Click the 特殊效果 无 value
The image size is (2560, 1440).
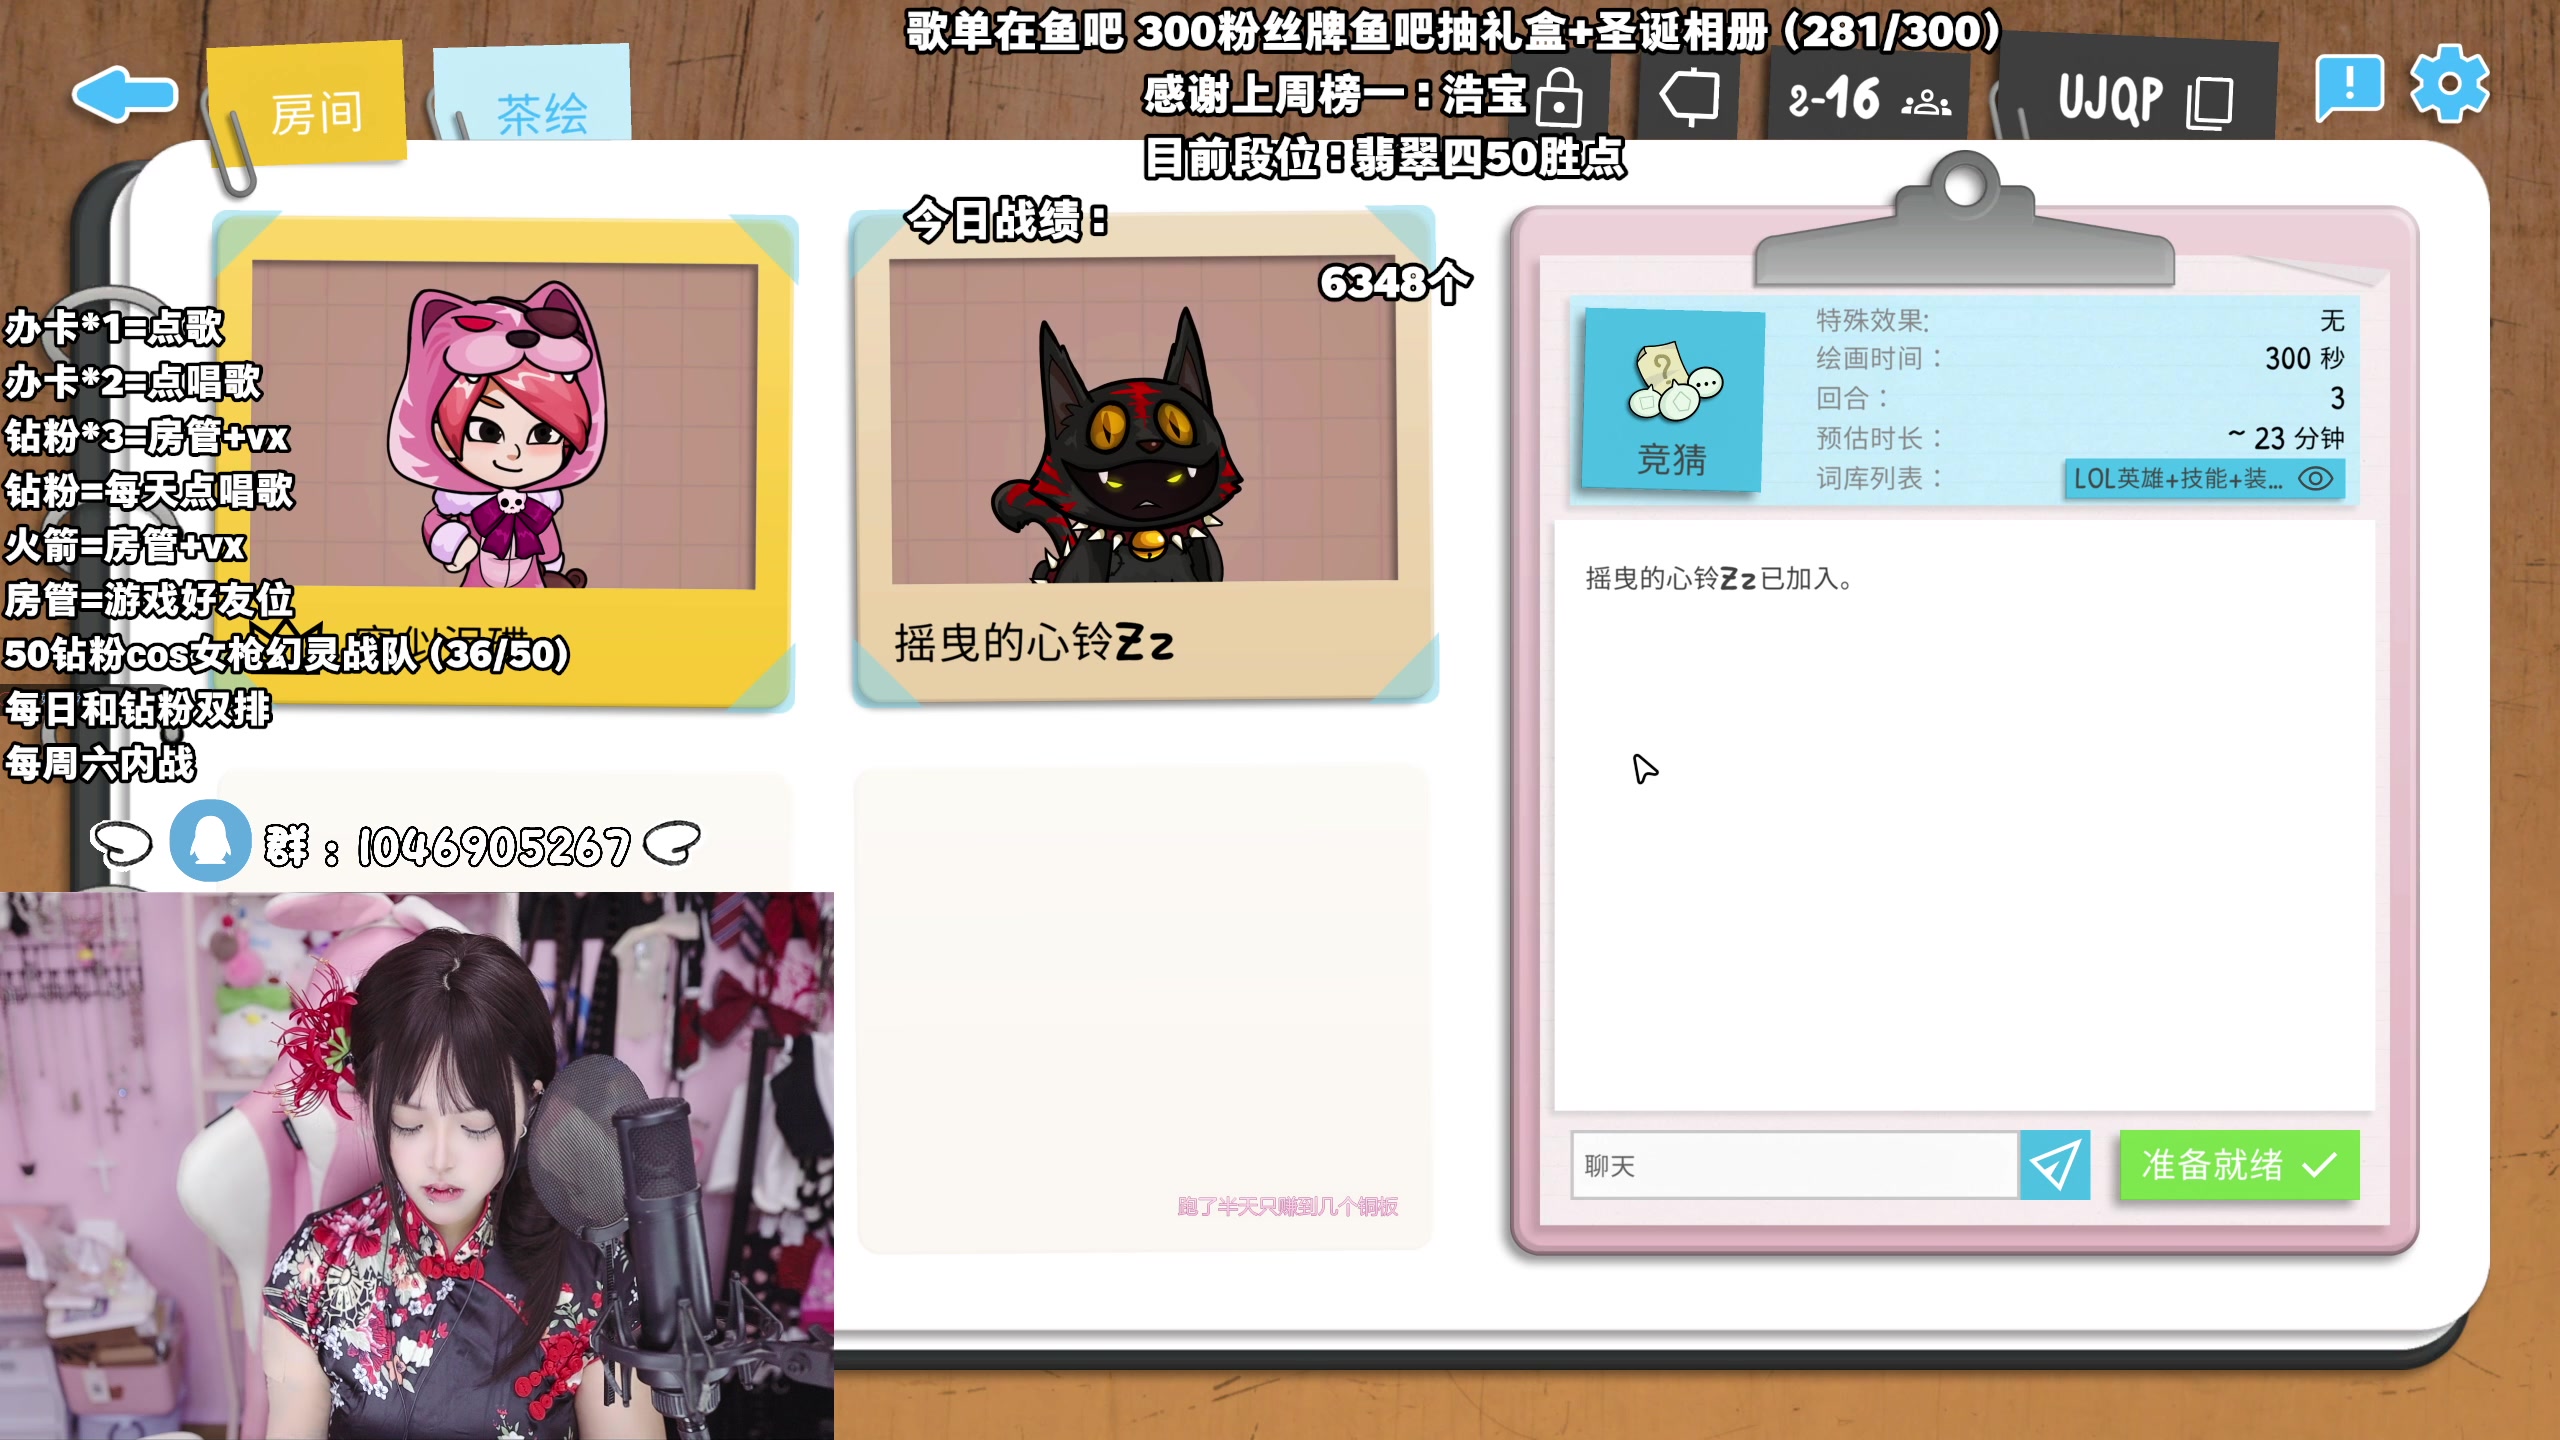(x=2332, y=320)
